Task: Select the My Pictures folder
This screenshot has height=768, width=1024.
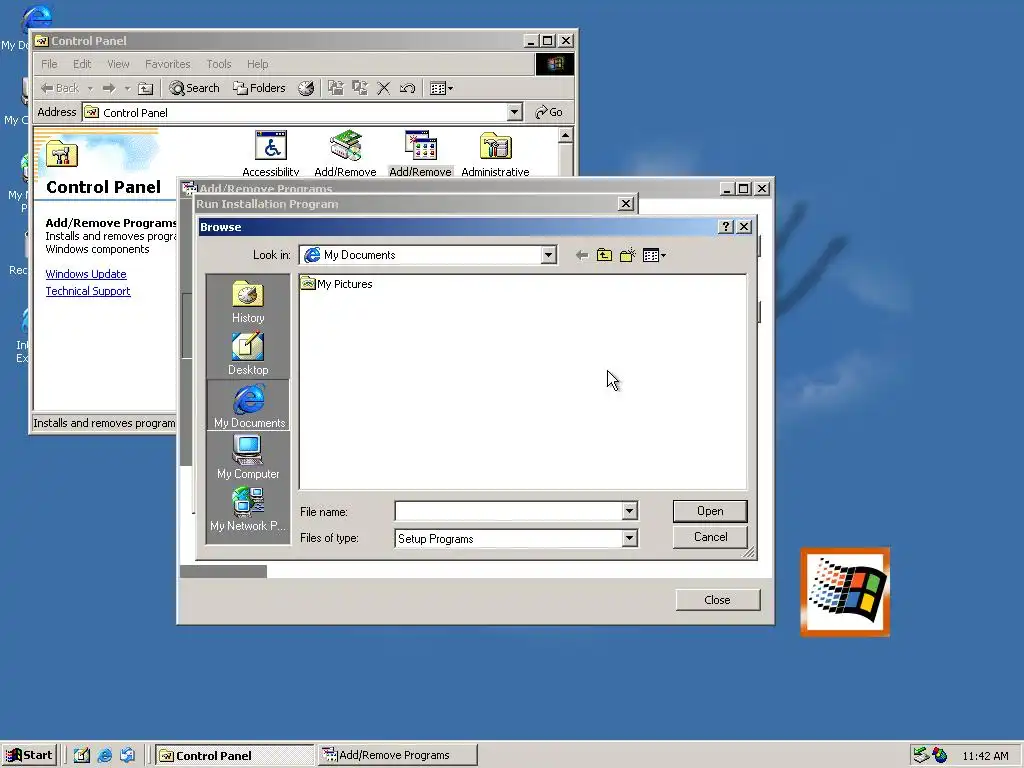Action: [337, 284]
